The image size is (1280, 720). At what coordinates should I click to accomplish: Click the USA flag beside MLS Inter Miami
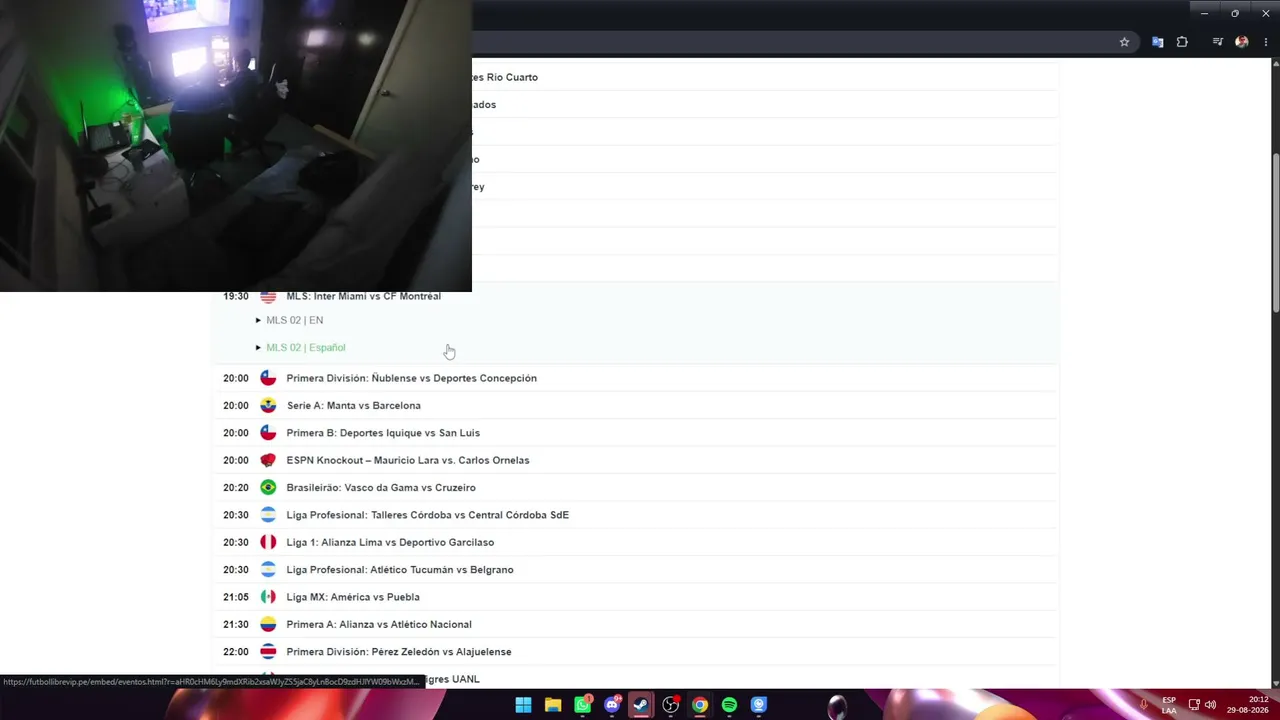click(268, 296)
